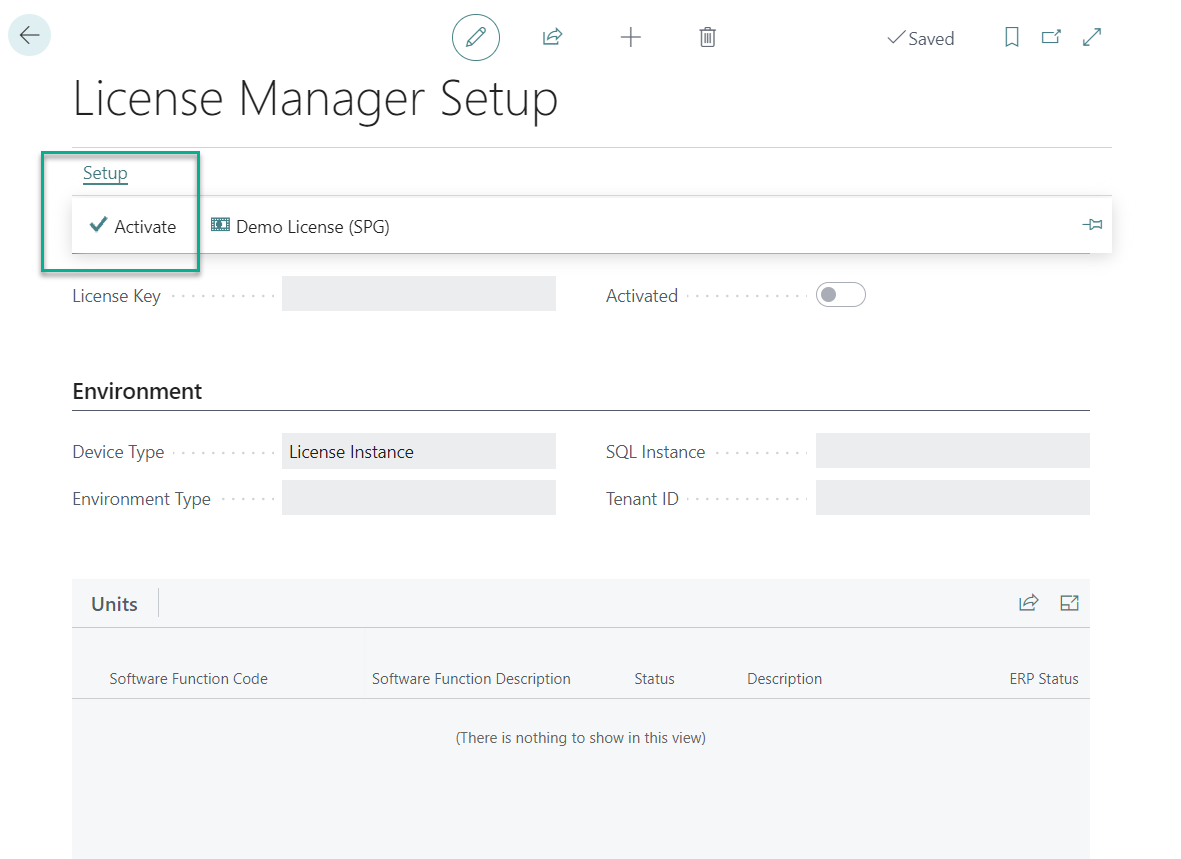Click the Device Type field
This screenshot has width=1181, height=859.
pyautogui.click(x=418, y=451)
